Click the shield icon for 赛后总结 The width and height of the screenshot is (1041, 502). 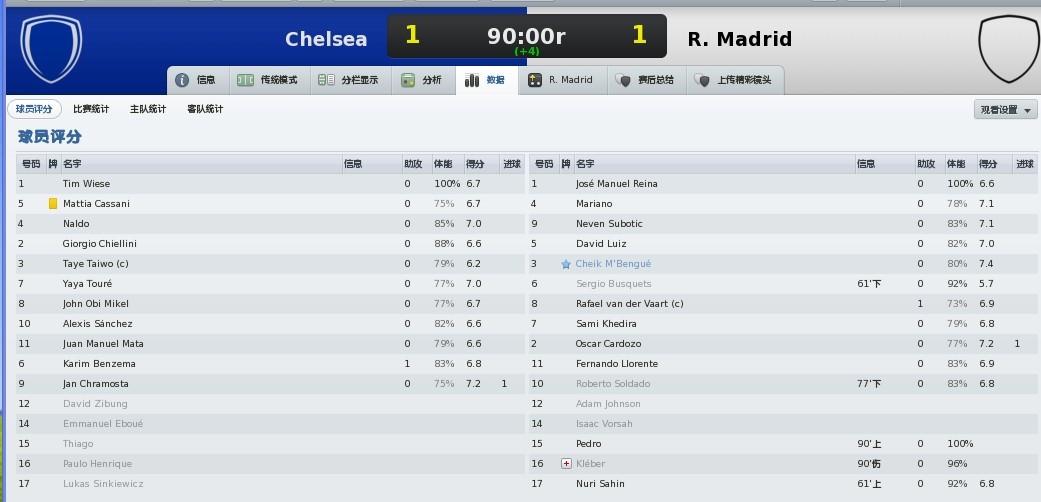point(622,80)
